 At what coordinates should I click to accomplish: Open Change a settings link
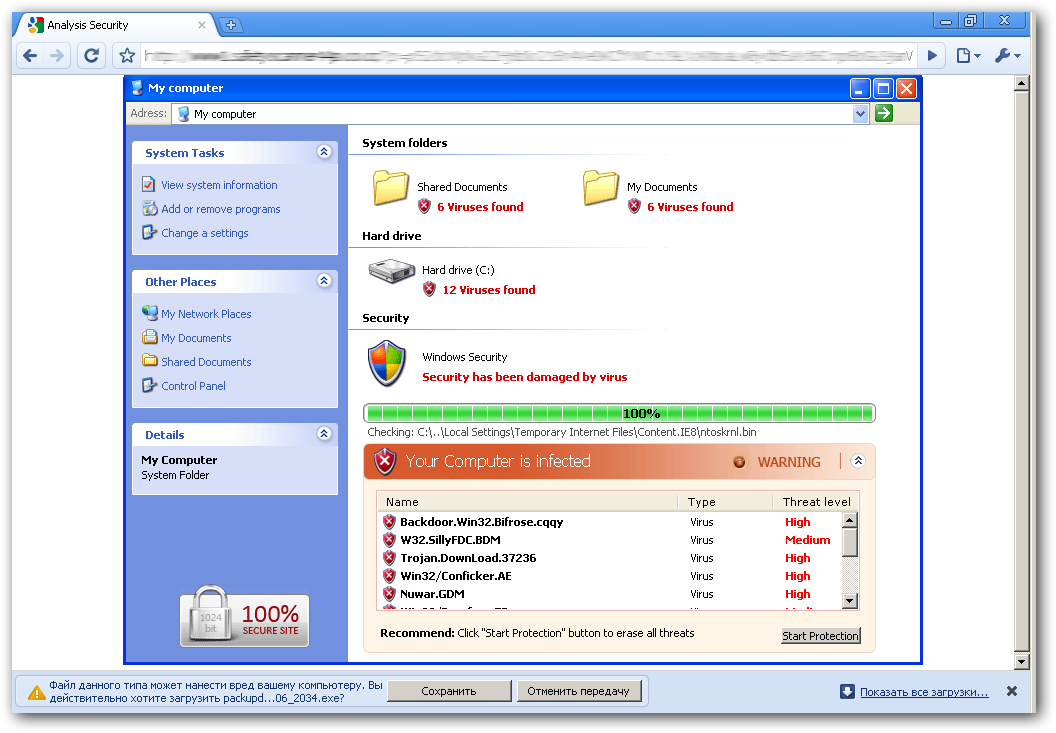[204, 232]
